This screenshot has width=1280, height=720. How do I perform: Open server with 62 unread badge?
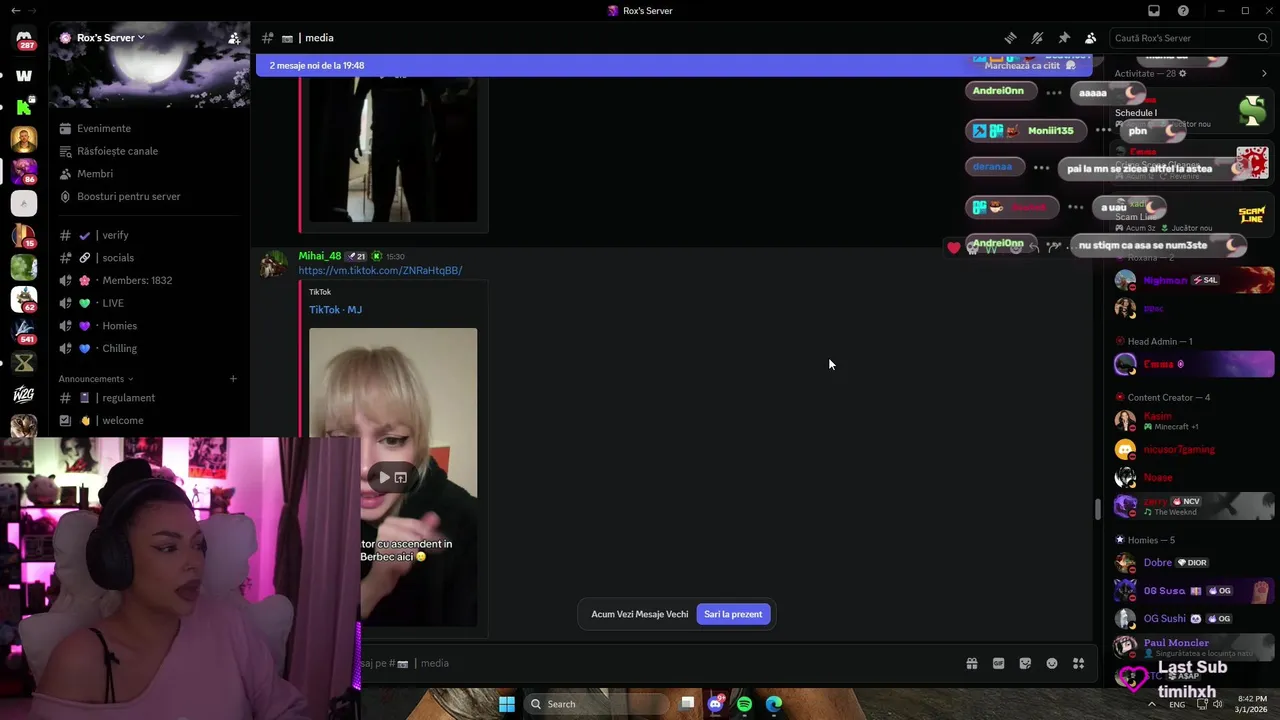coord(24,299)
